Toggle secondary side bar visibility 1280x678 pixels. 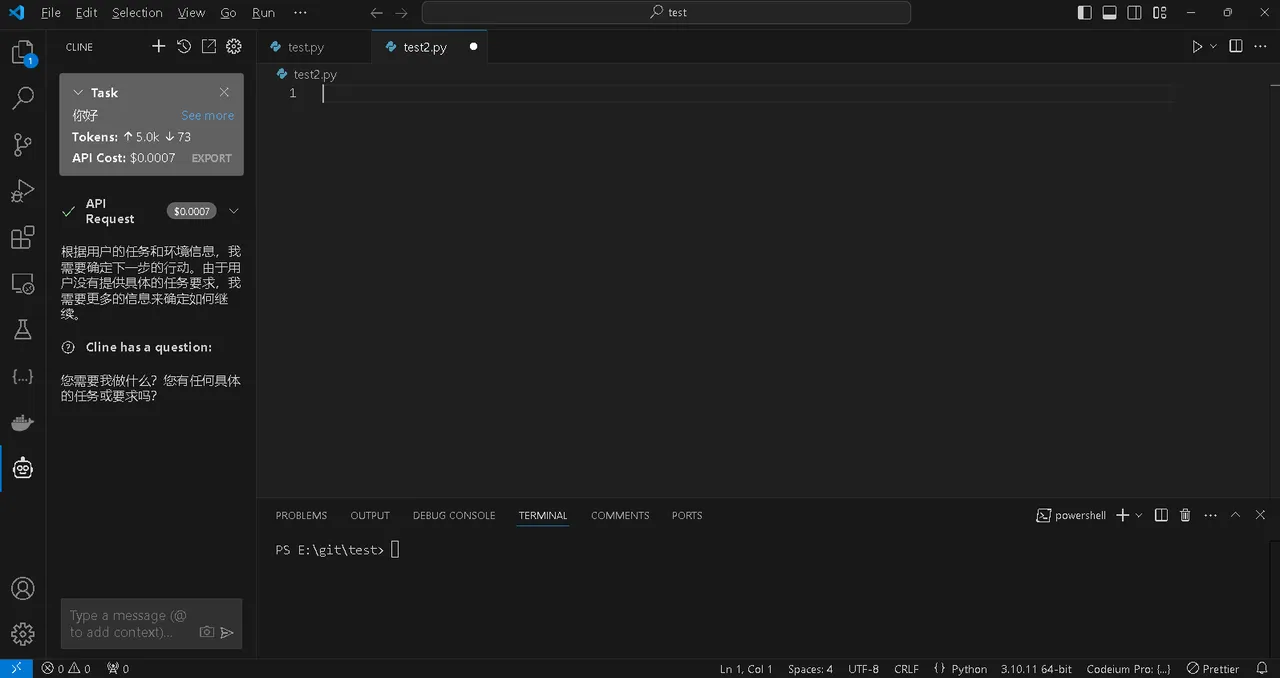point(1135,13)
